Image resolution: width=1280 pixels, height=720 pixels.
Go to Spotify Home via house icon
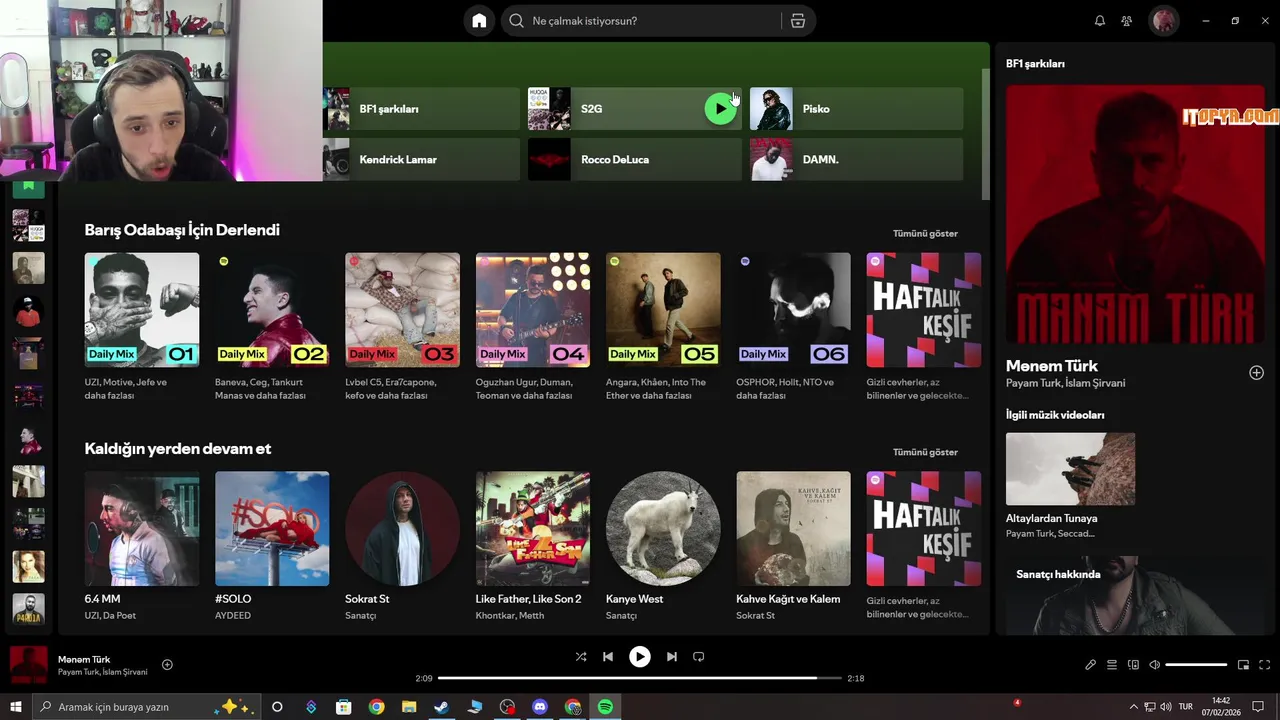pyautogui.click(x=479, y=21)
